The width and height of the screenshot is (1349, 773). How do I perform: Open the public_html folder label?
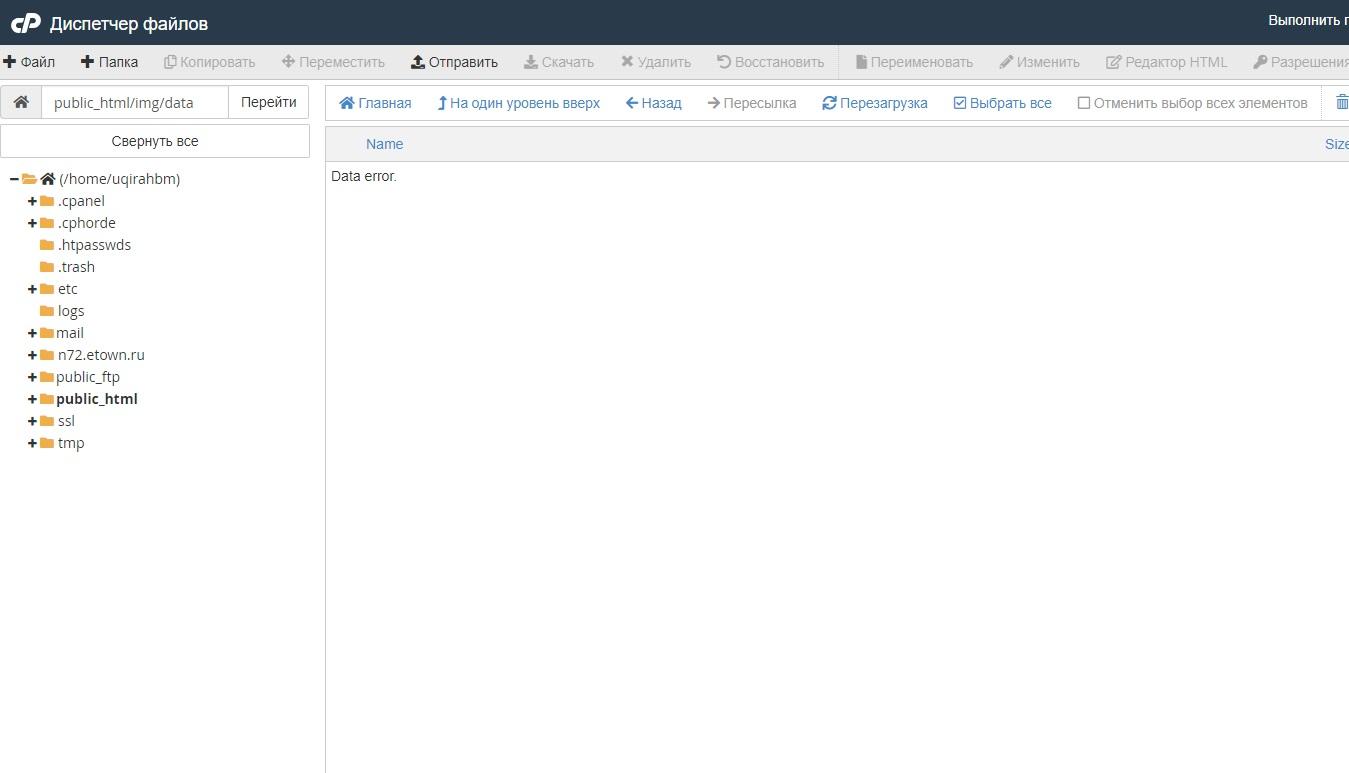point(97,399)
